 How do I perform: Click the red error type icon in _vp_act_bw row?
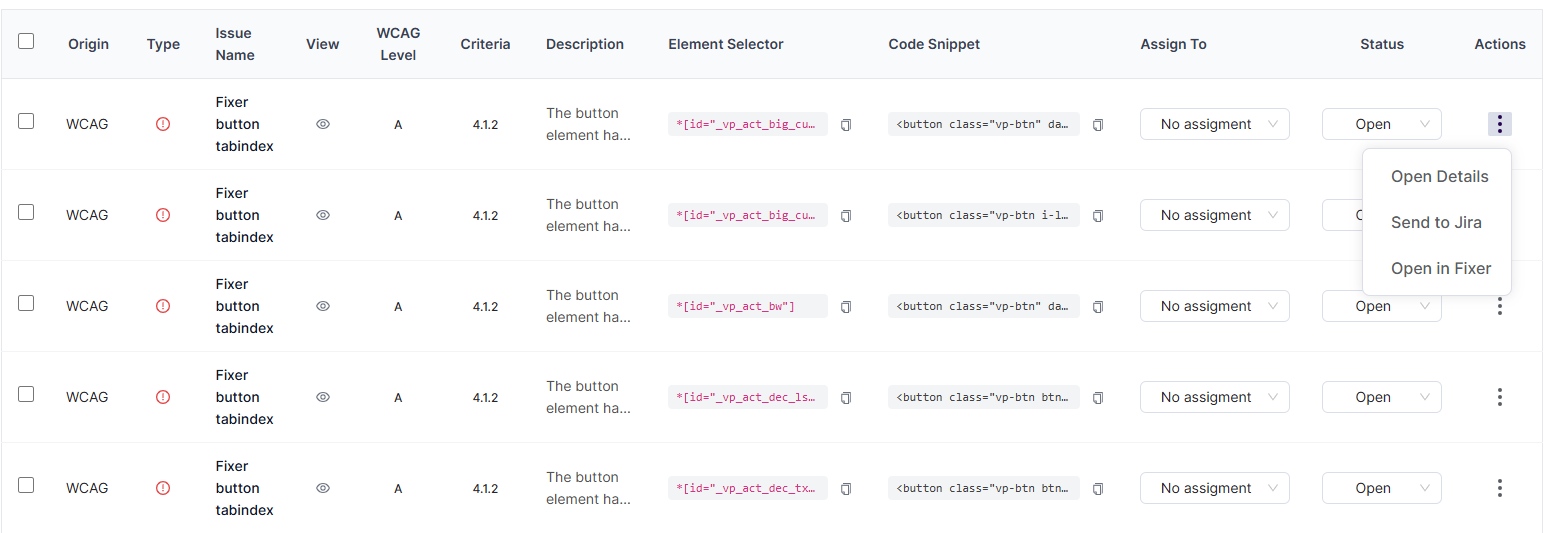(x=163, y=306)
